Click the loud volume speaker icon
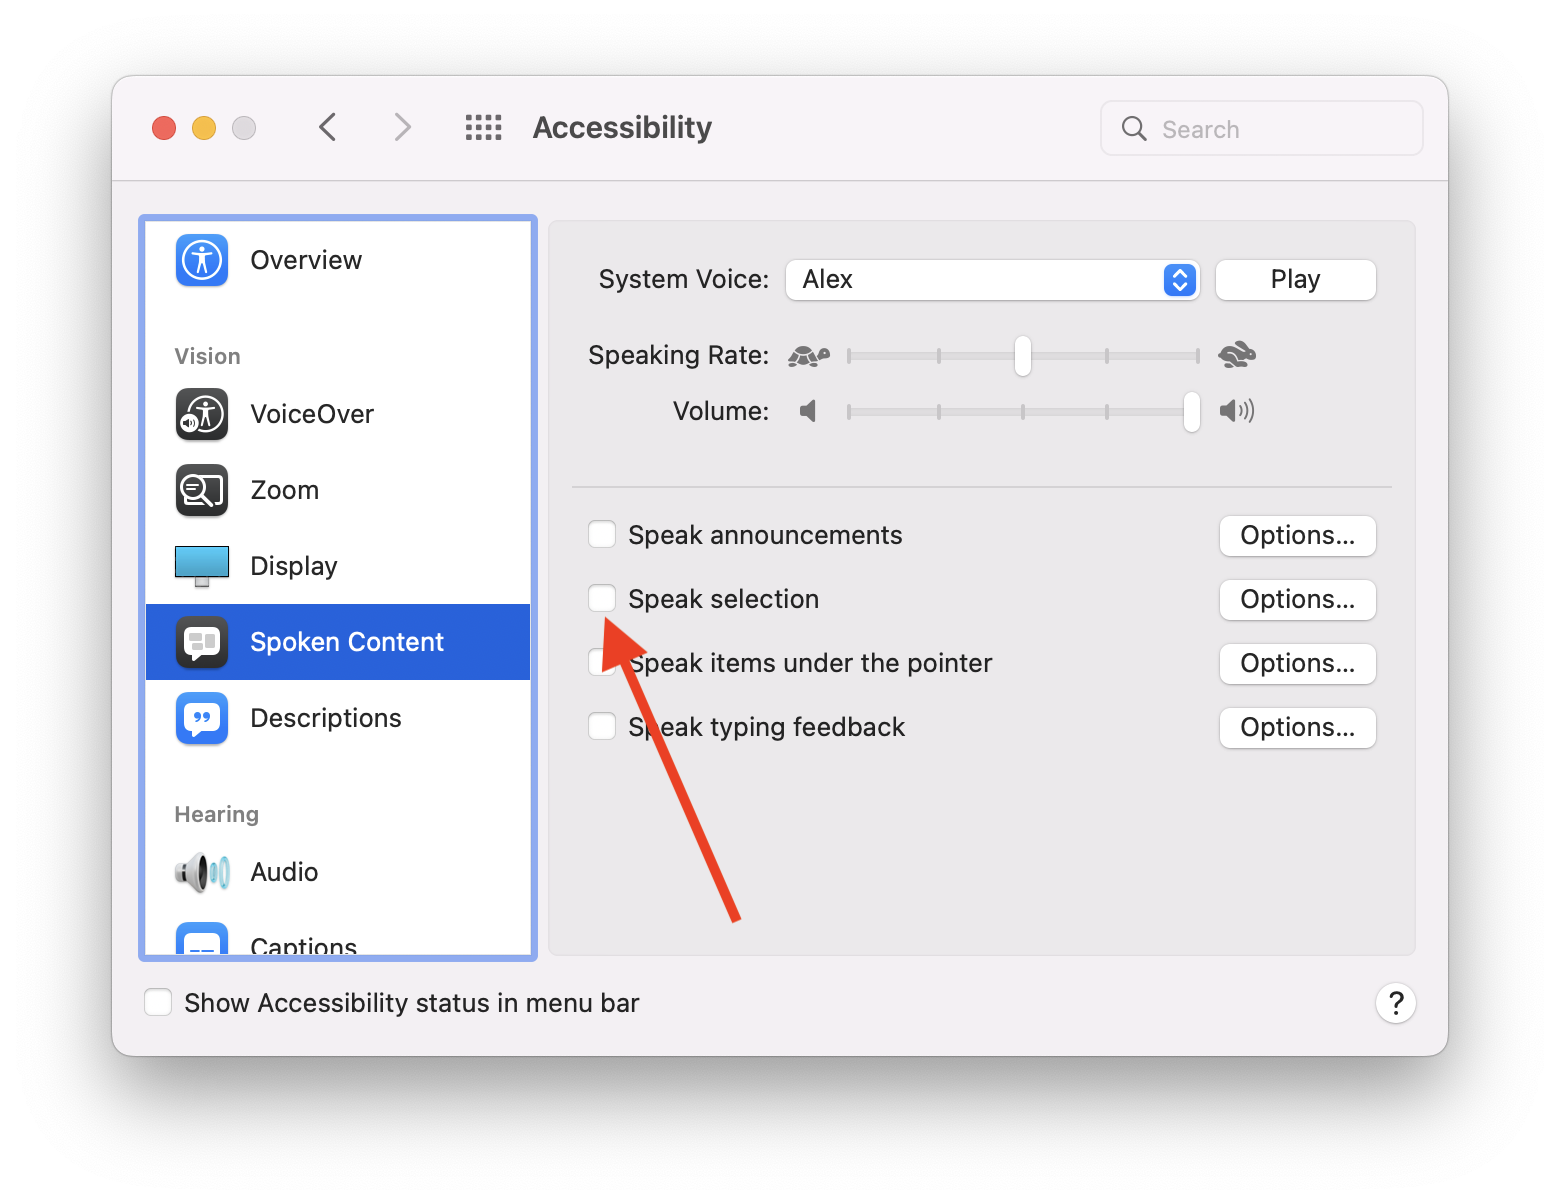Viewport: 1560px width, 1204px height. pyautogui.click(x=1237, y=411)
